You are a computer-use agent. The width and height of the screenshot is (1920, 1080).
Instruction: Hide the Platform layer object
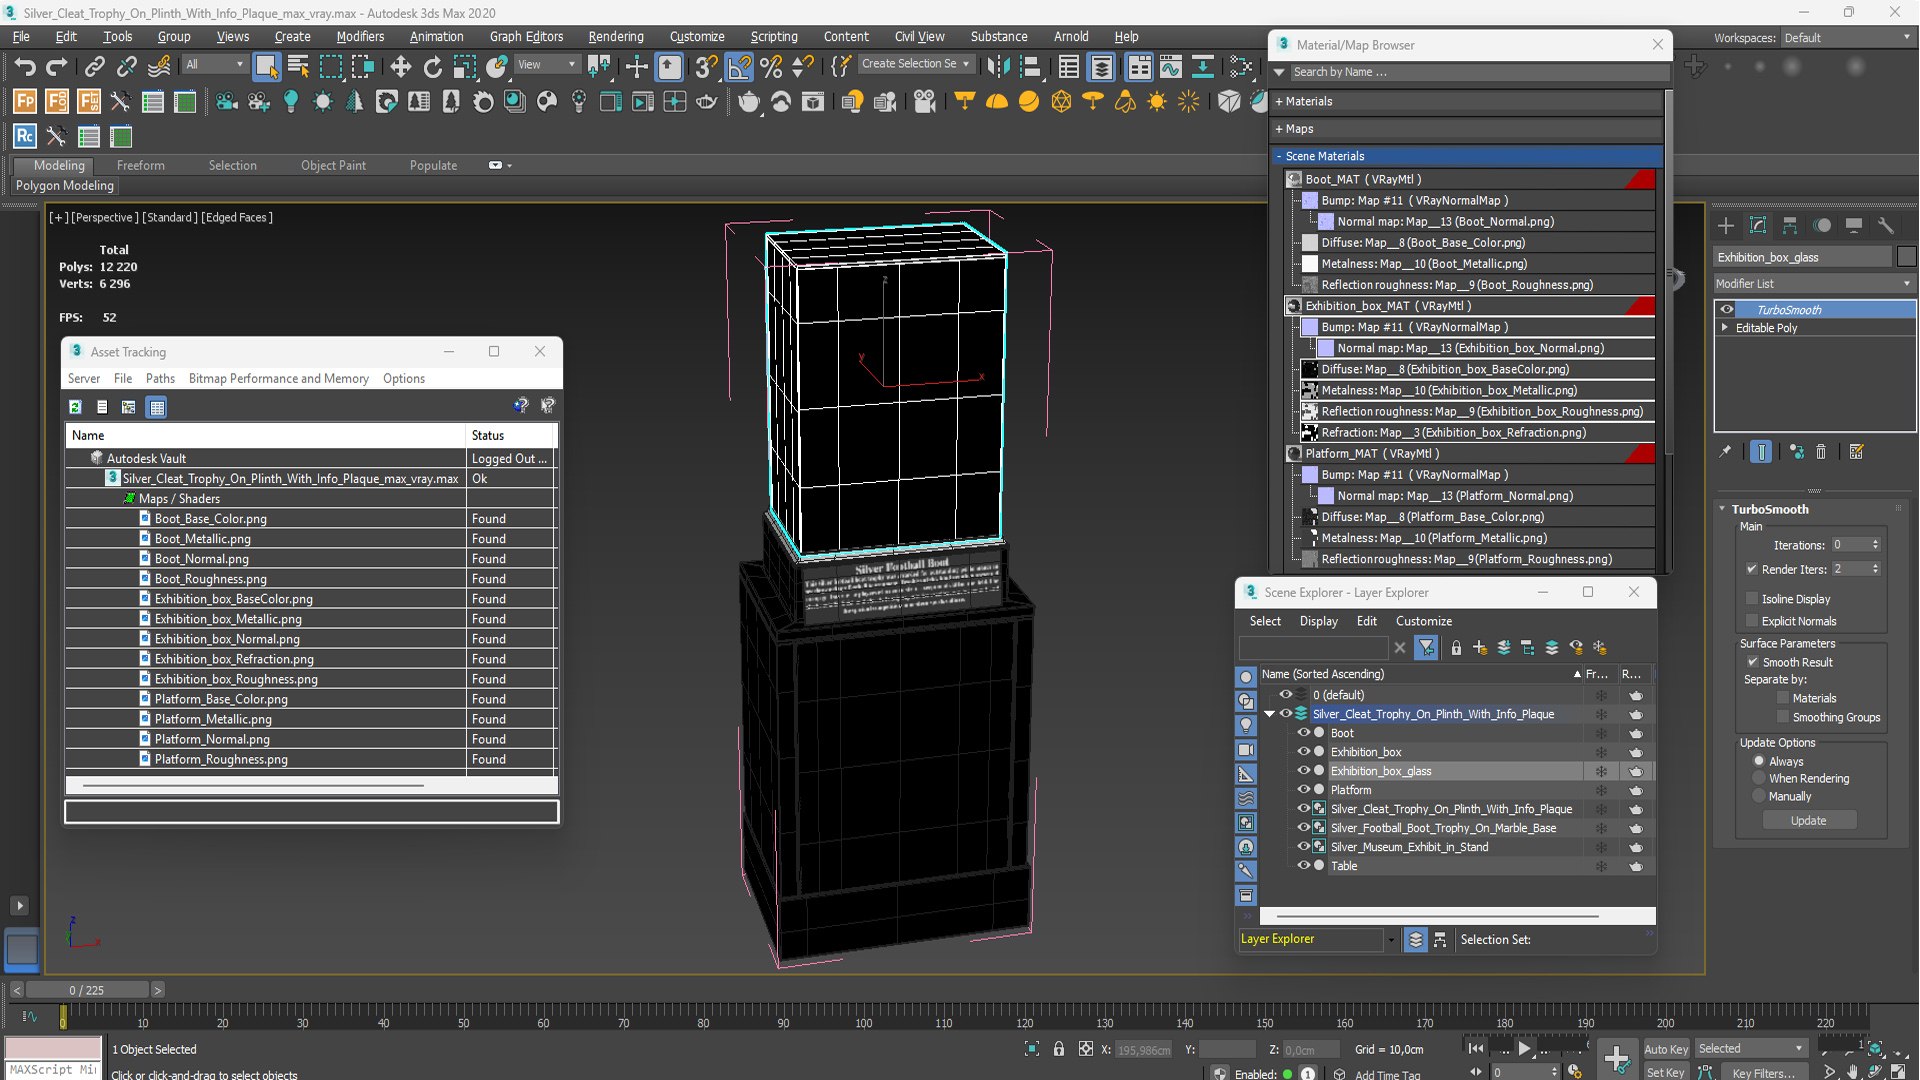tap(1303, 790)
